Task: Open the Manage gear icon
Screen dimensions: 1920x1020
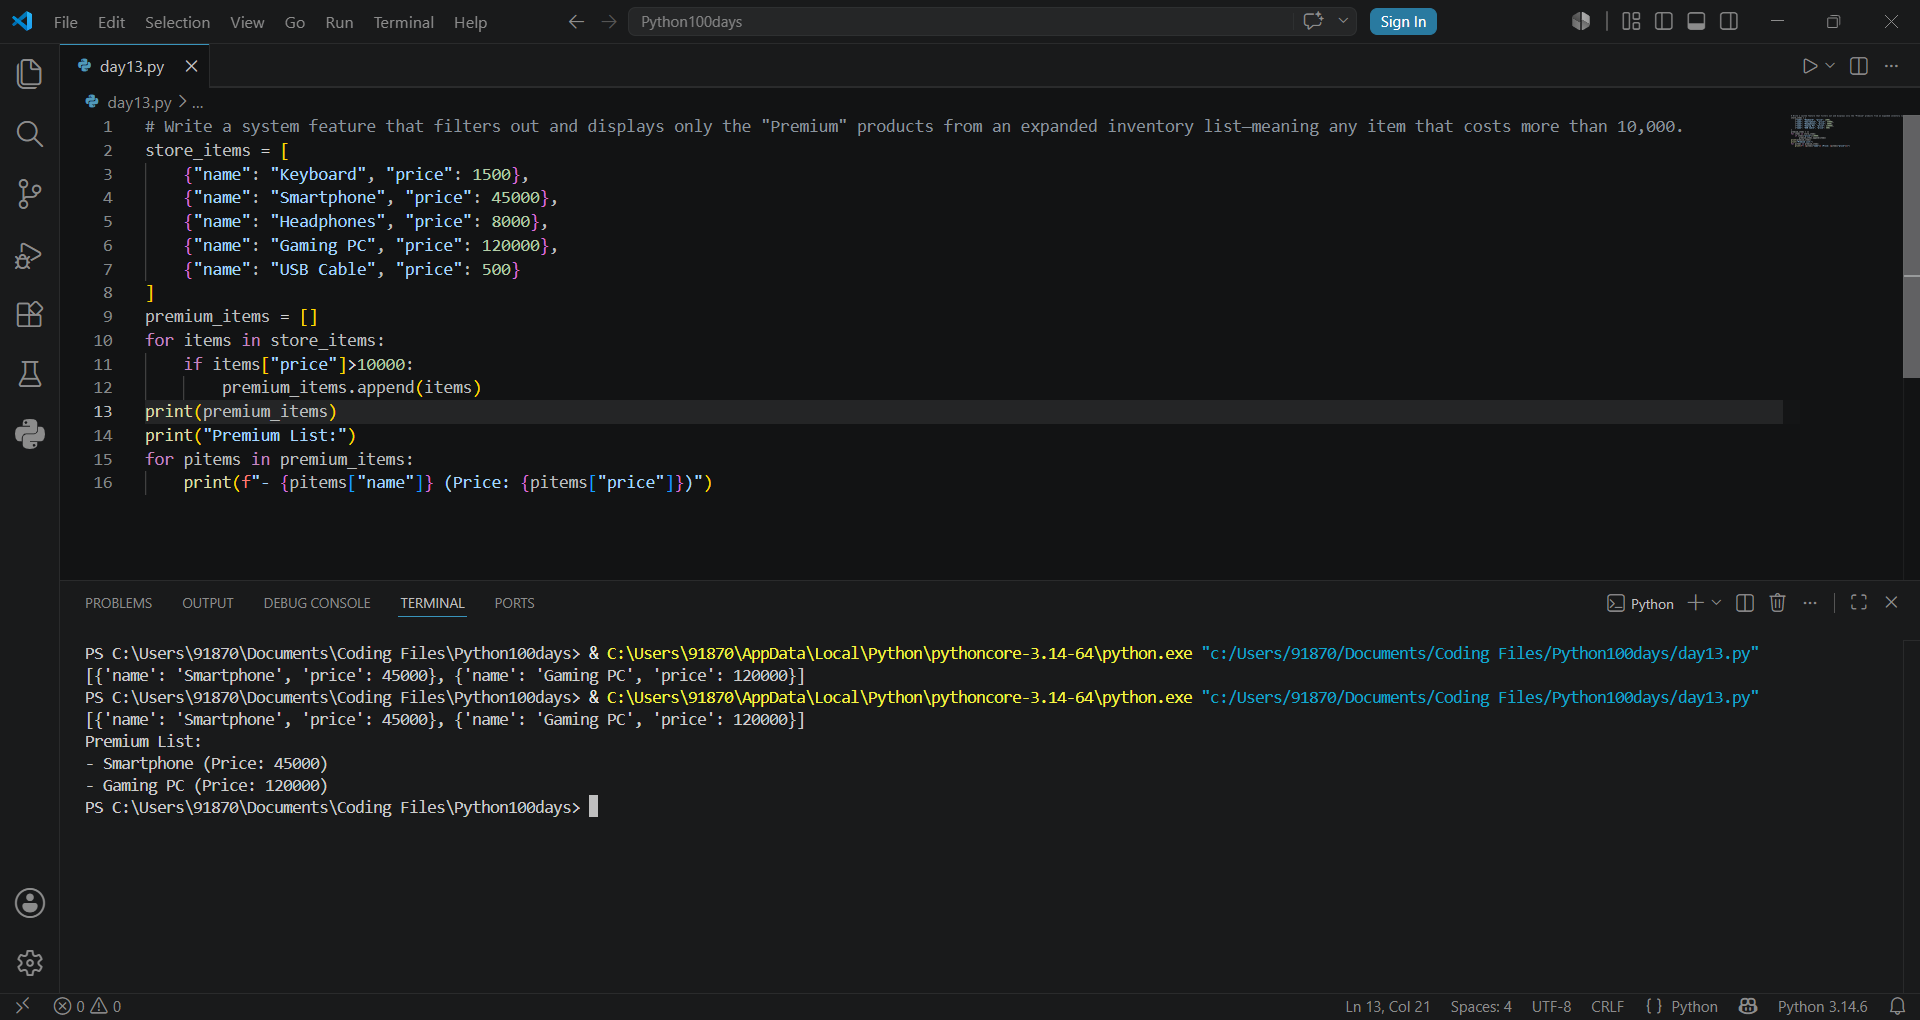Action: click(x=30, y=963)
